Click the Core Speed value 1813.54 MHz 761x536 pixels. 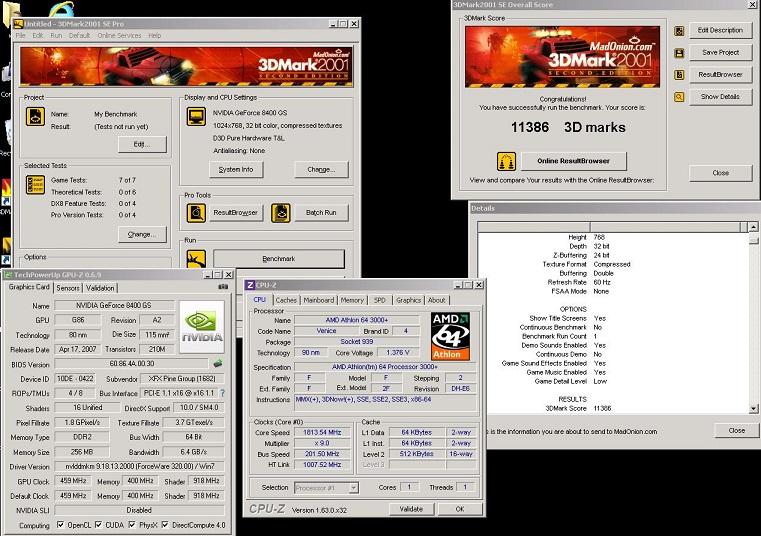pyautogui.click(x=322, y=432)
